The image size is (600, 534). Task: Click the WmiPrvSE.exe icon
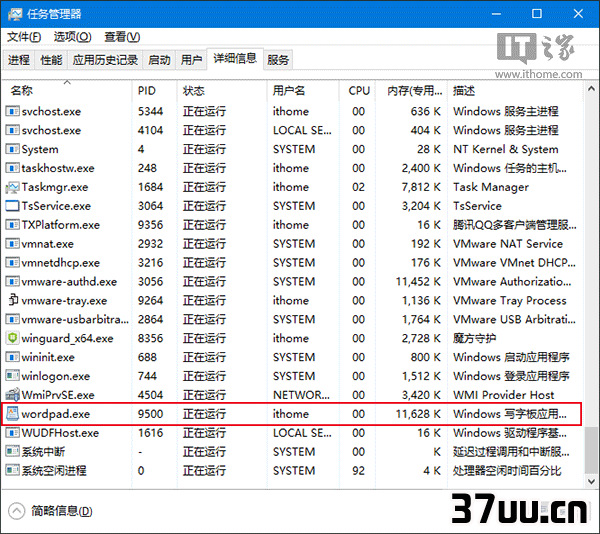point(12,395)
